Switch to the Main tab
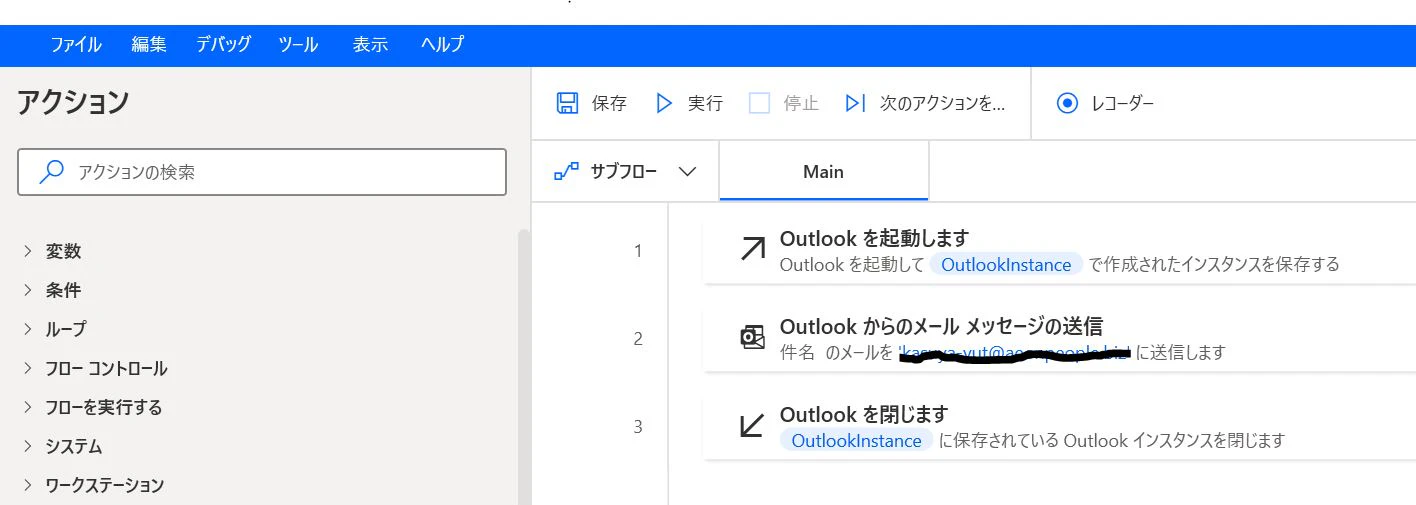Viewport: 1416px width, 505px height. pyautogui.click(x=824, y=172)
